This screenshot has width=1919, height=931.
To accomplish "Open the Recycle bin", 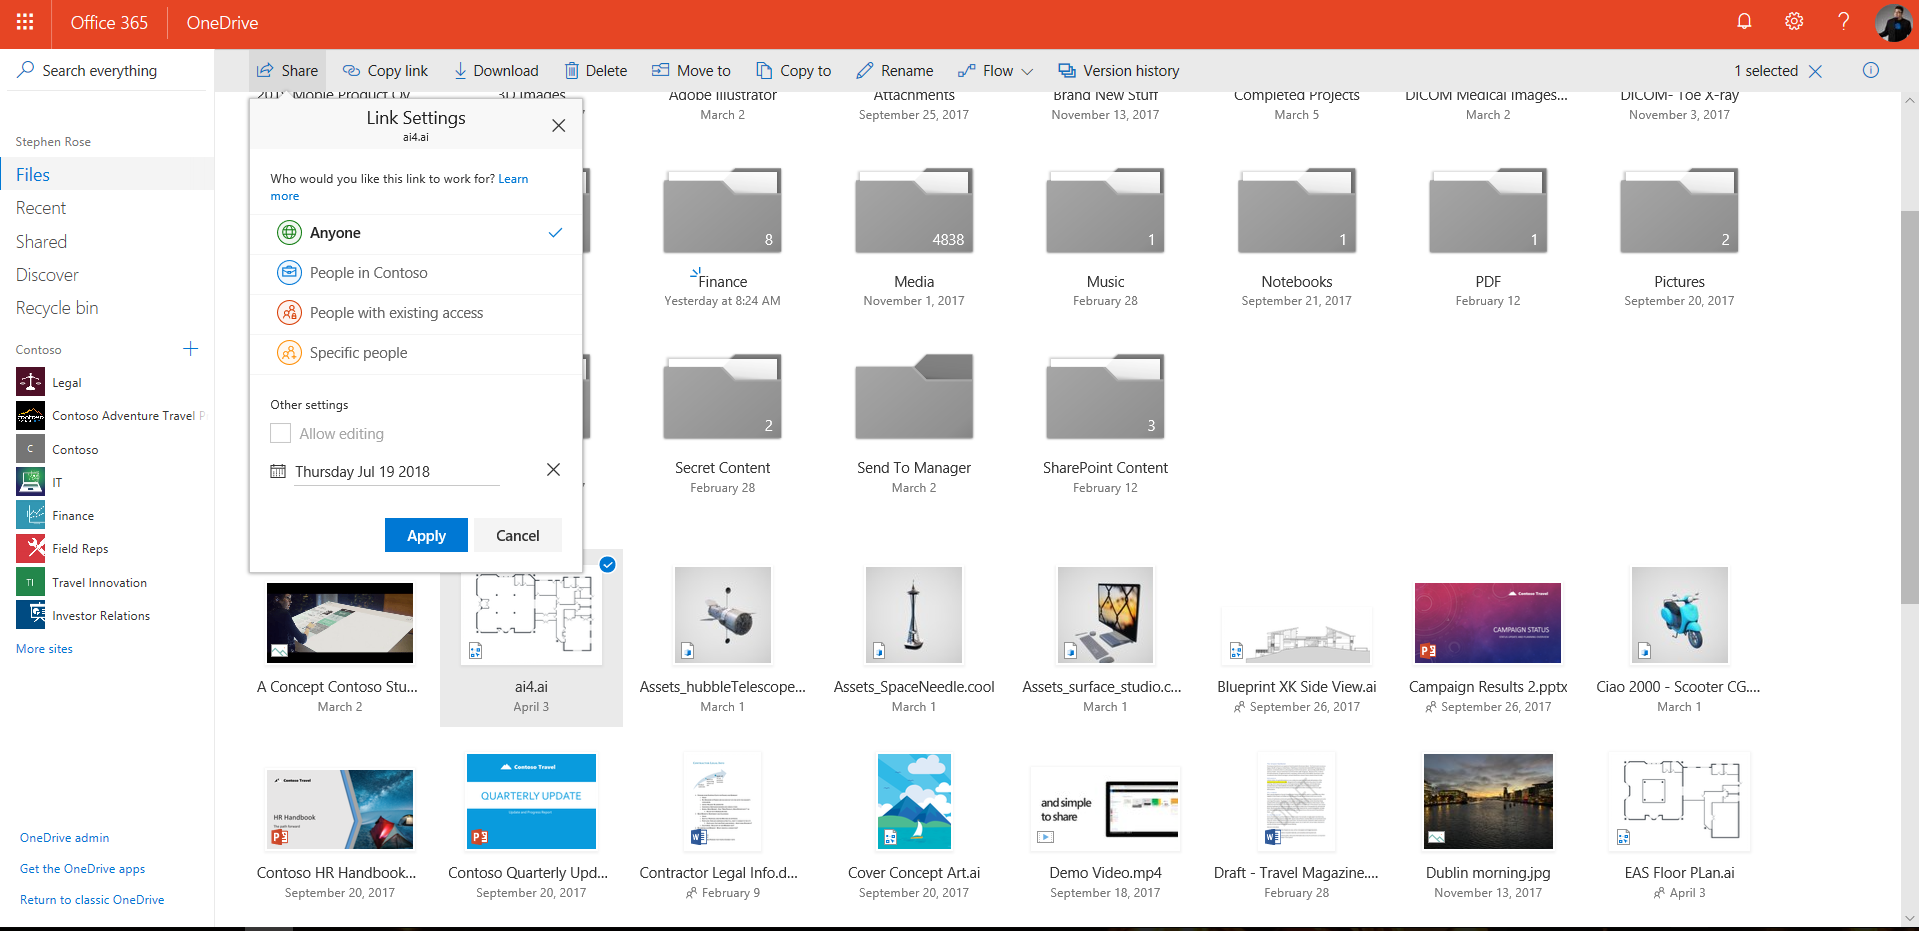I will pyautogui.click(x=57, y=307).
